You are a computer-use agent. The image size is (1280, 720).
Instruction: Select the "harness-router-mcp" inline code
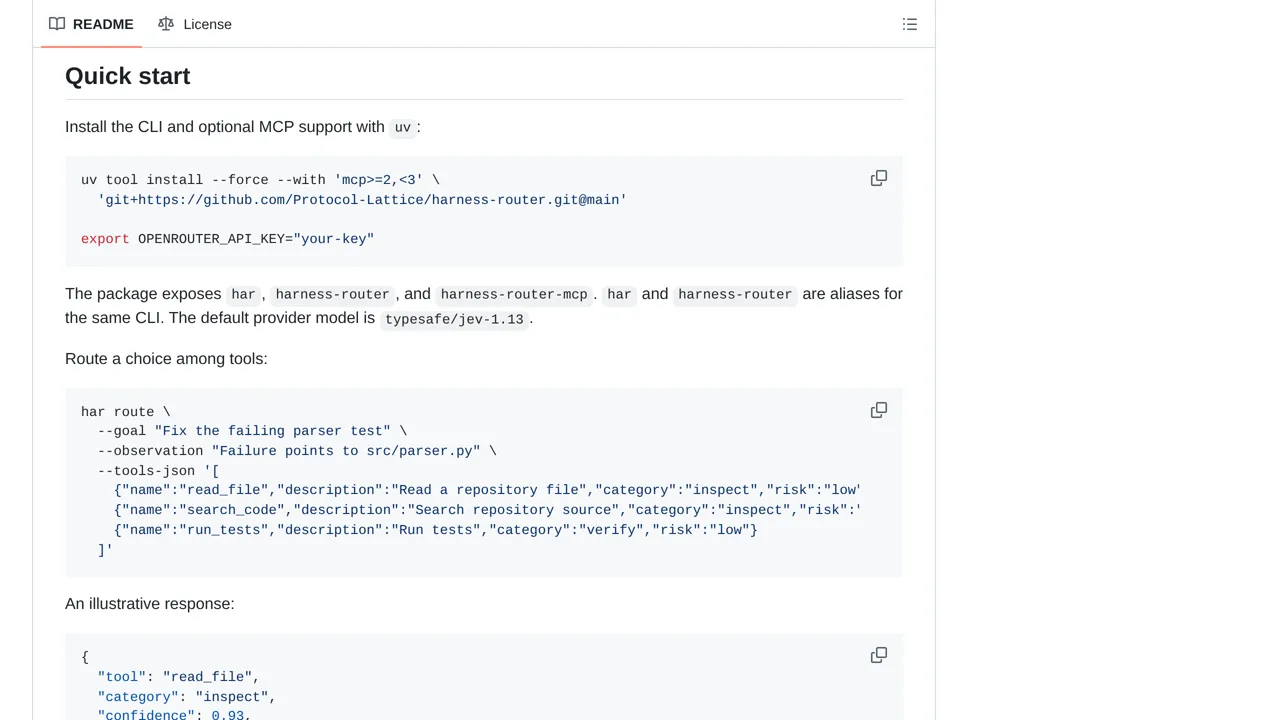point(514,295)
